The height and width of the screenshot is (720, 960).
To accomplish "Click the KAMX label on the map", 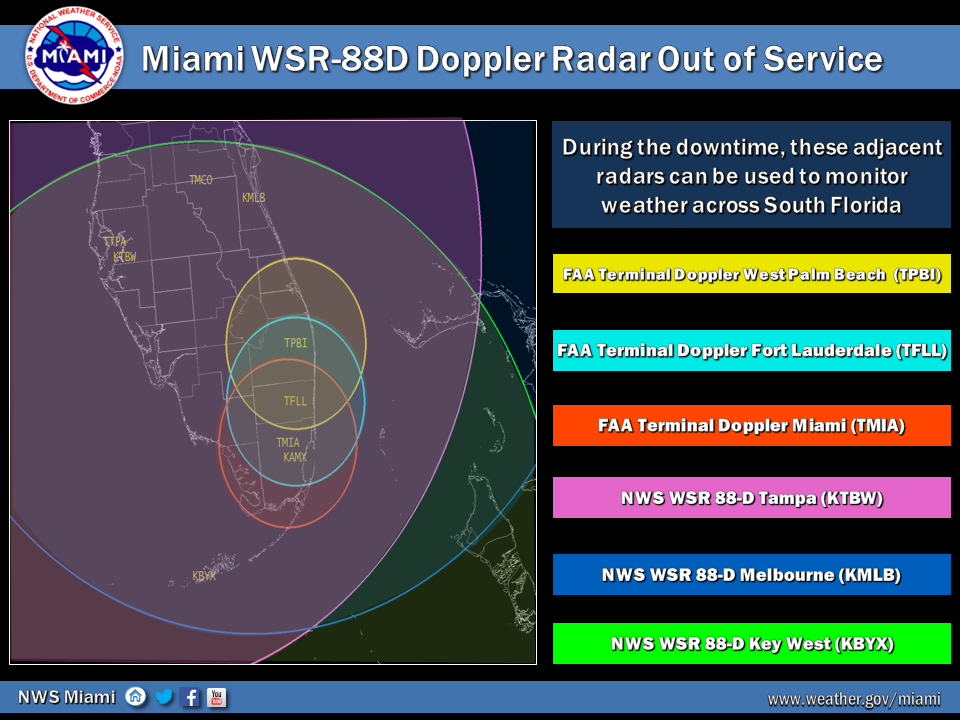I will [x=295, y=457].
